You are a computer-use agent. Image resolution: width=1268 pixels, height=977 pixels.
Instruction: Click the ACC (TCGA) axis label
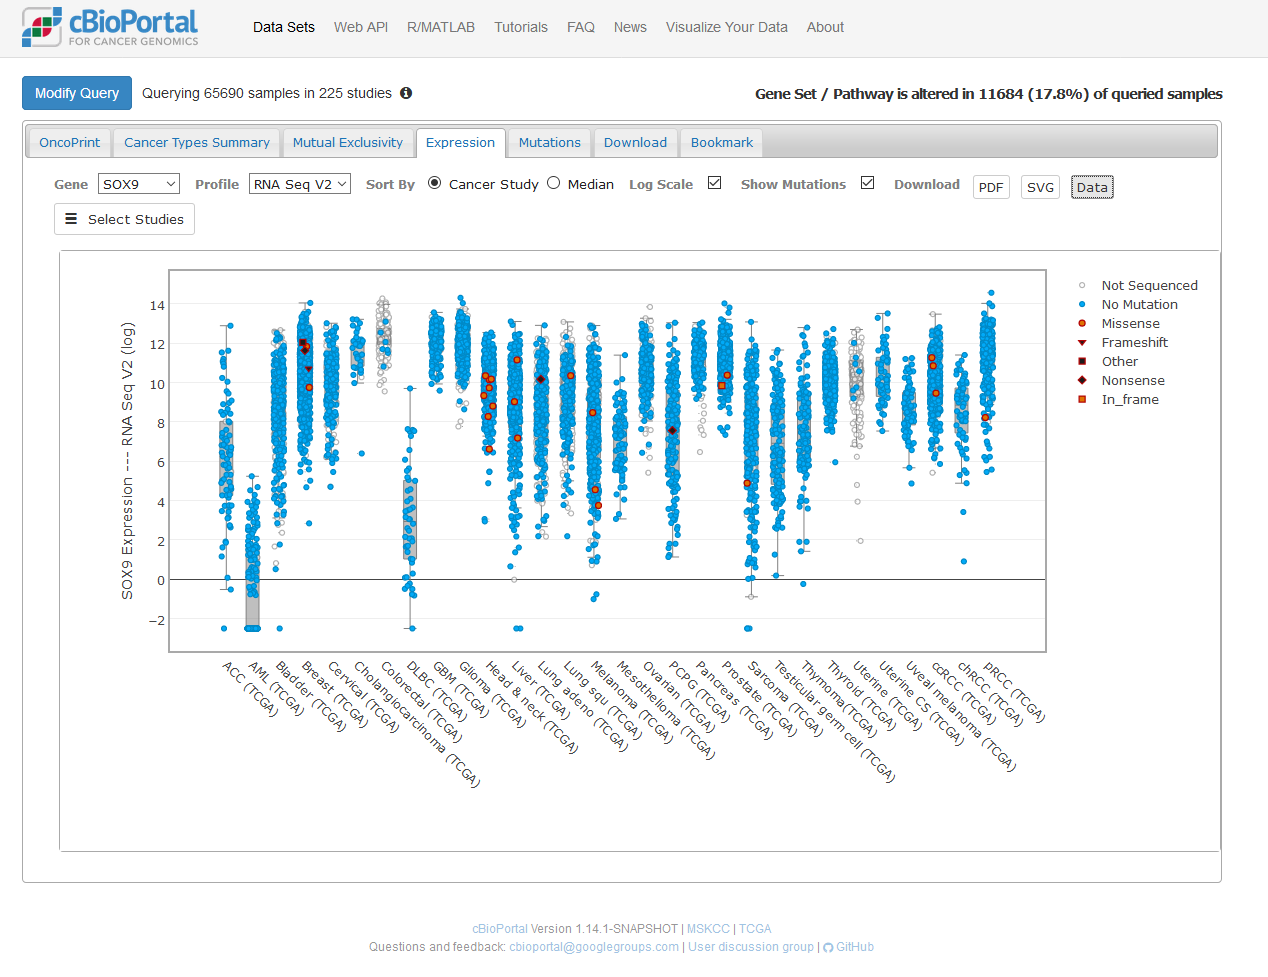click(250, 688)
